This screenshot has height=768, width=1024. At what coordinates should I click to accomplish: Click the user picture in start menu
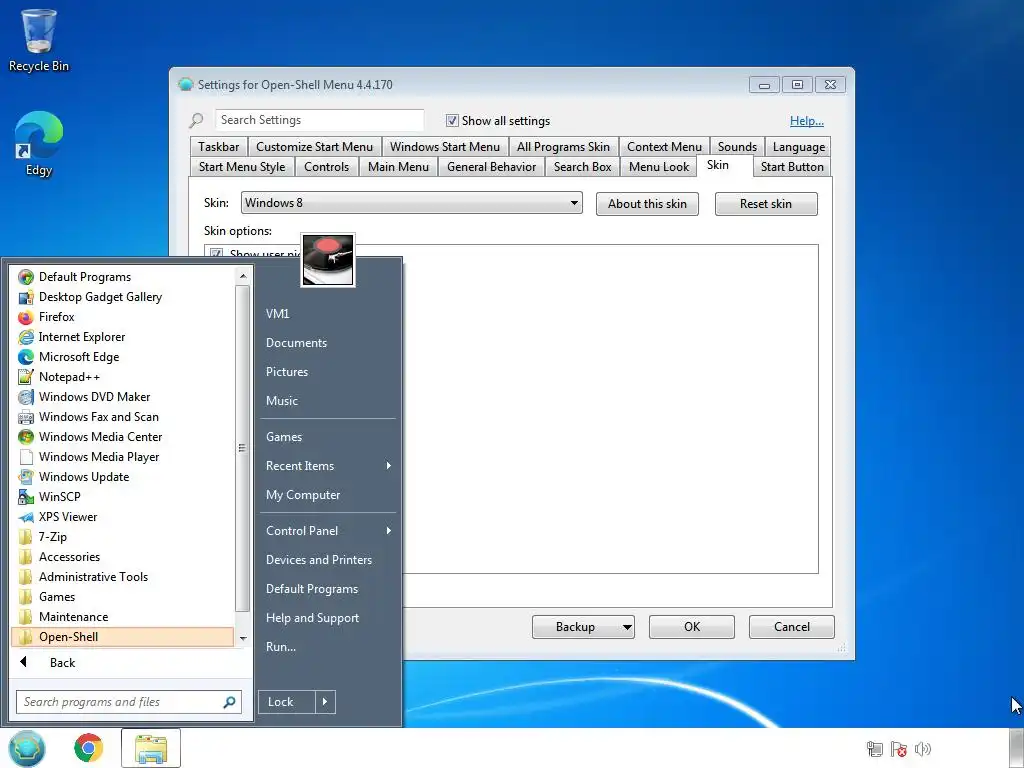coord(328,259)
